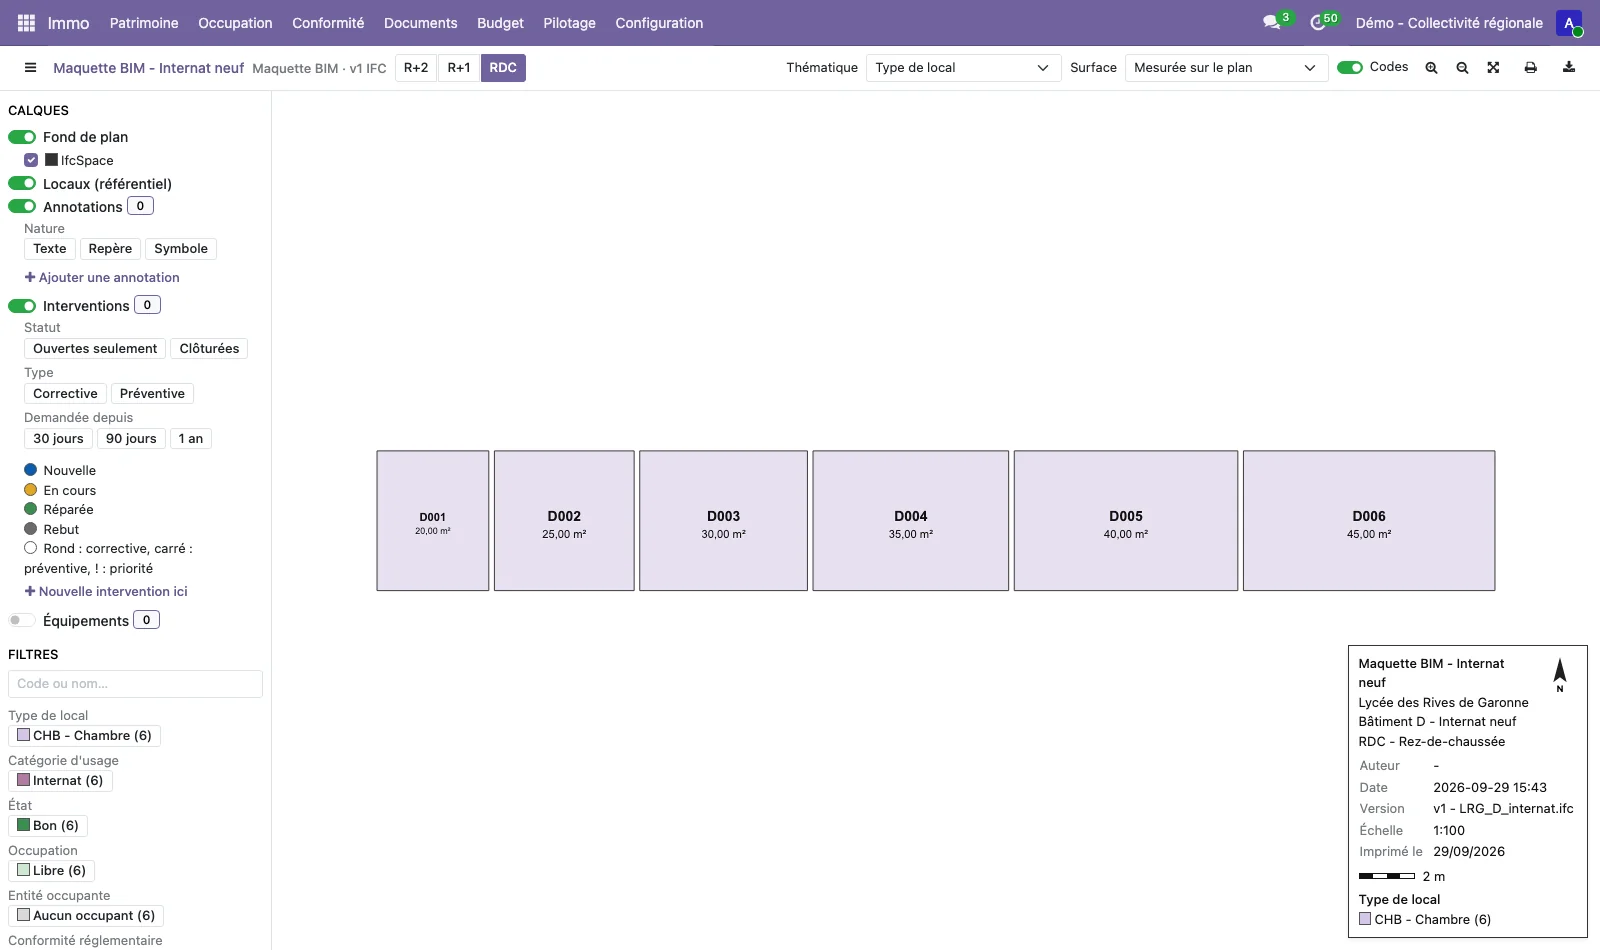Zoom in on the plan
The height and width of the screenshot is (950, 1600).
click(1431, 68)
